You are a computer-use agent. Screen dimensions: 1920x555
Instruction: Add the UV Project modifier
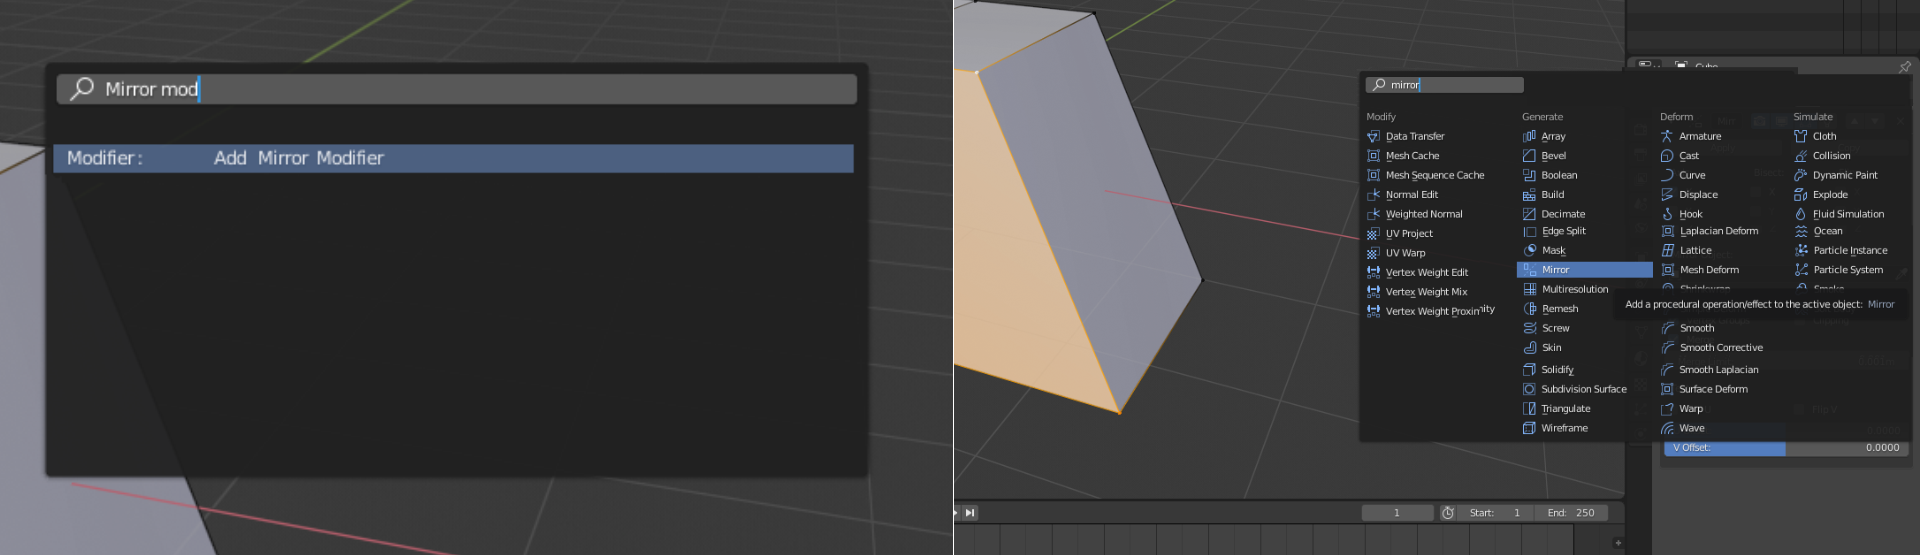(x=1399, y=234)
